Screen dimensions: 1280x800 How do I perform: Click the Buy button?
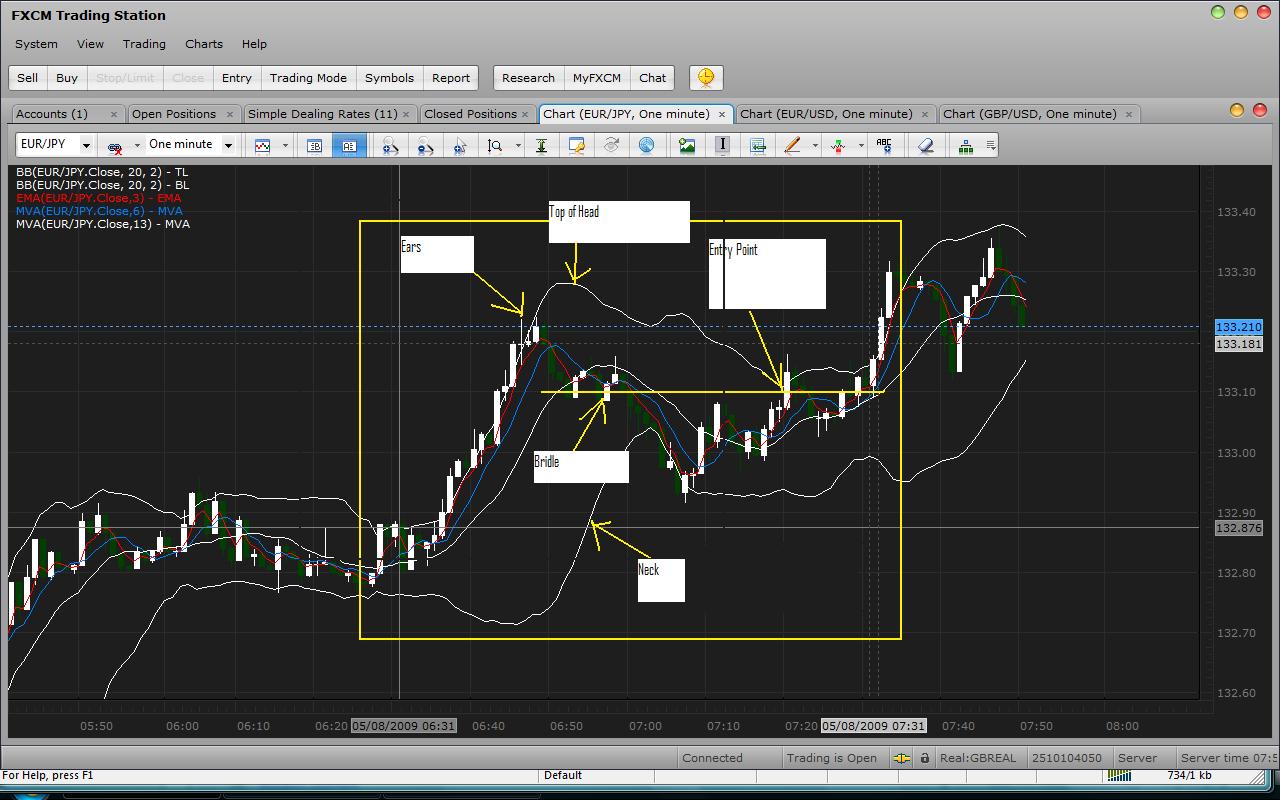pos(67,78)
